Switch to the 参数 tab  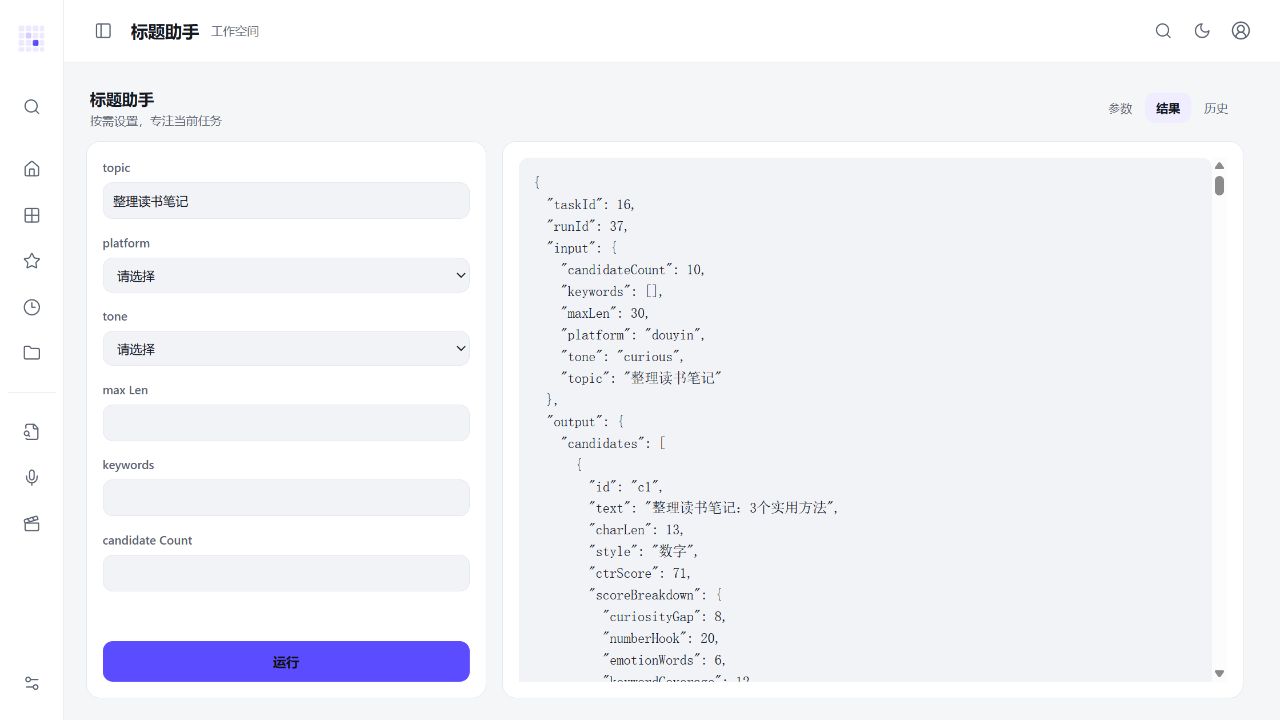pos(1120,109)
